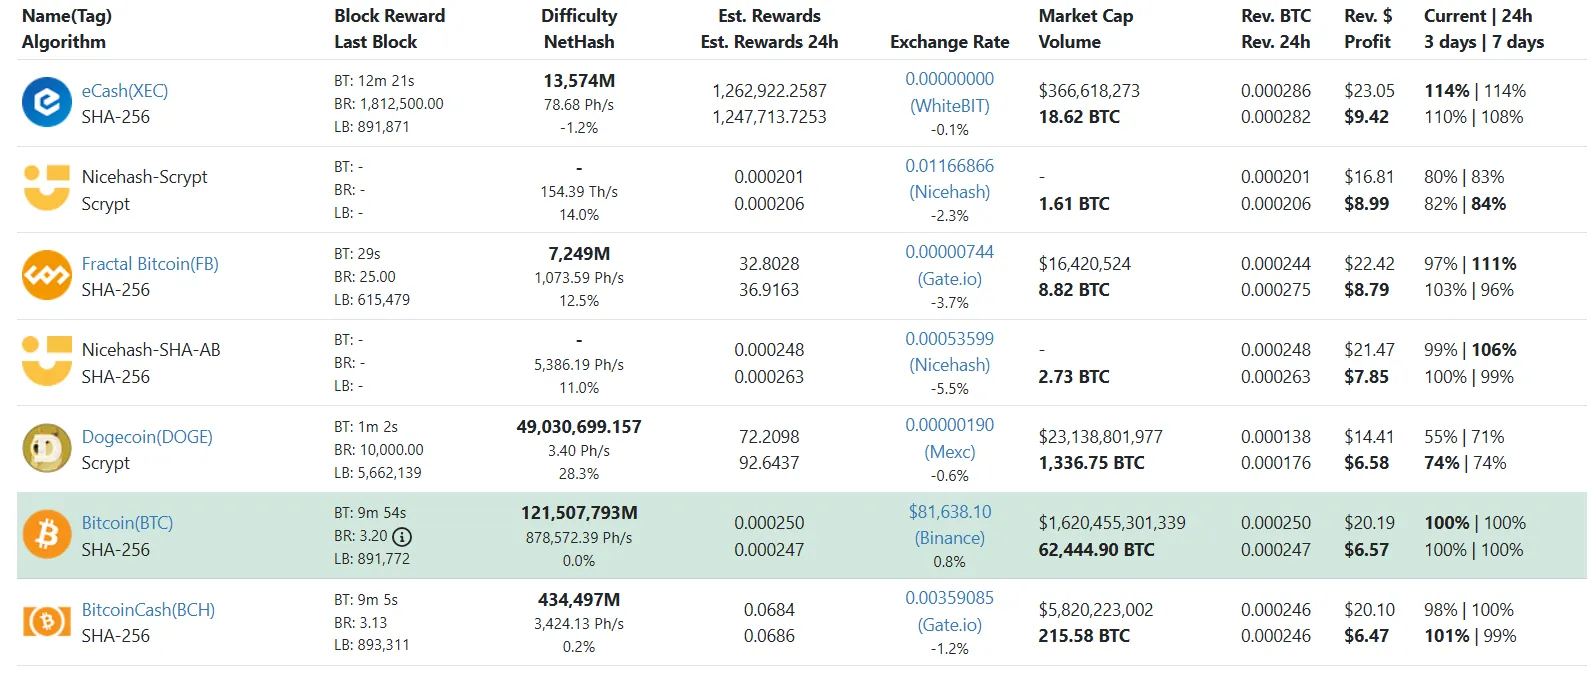This screenshot has width=1589, height=674.
Task: Click the eCash XEC coin logo
Action: (47, 103)
